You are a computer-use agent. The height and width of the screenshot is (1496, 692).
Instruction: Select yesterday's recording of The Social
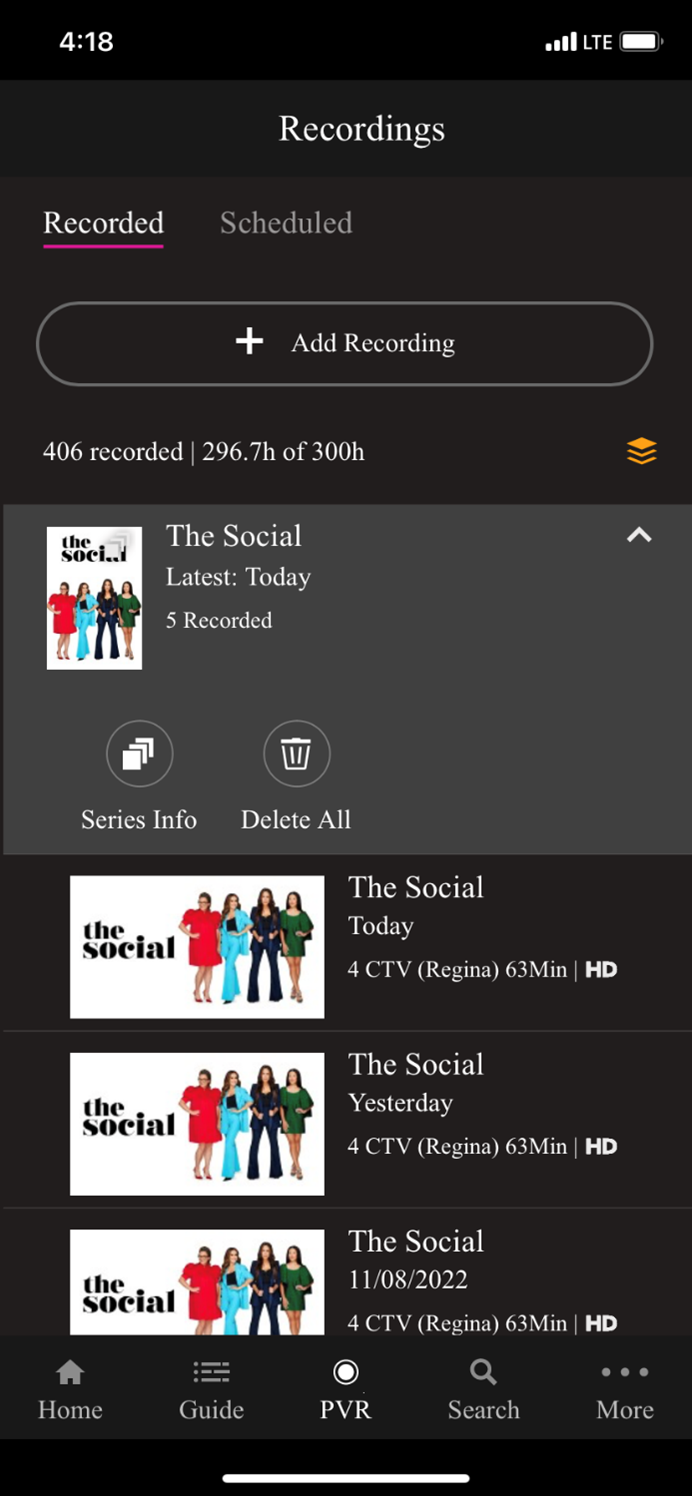click(x=345, y=1122)
